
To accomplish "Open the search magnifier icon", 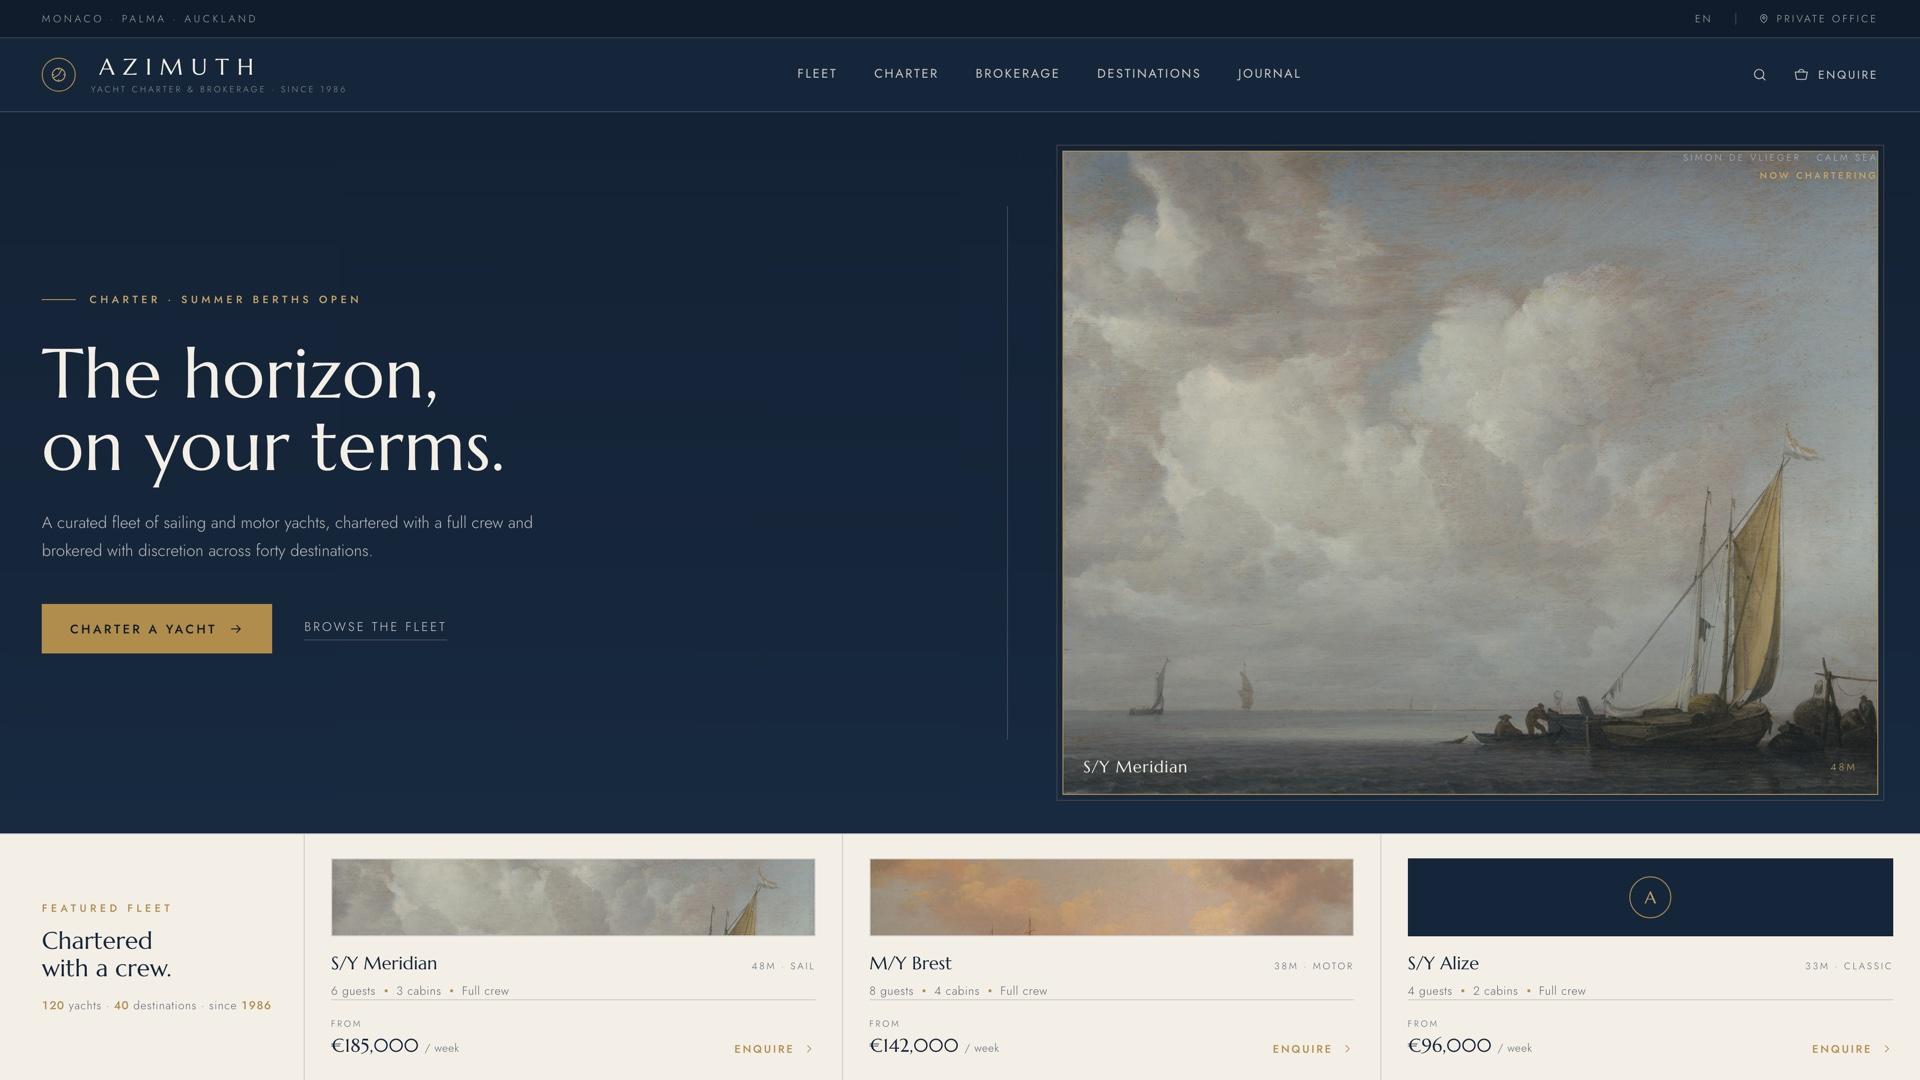I will coord(1759,75).
